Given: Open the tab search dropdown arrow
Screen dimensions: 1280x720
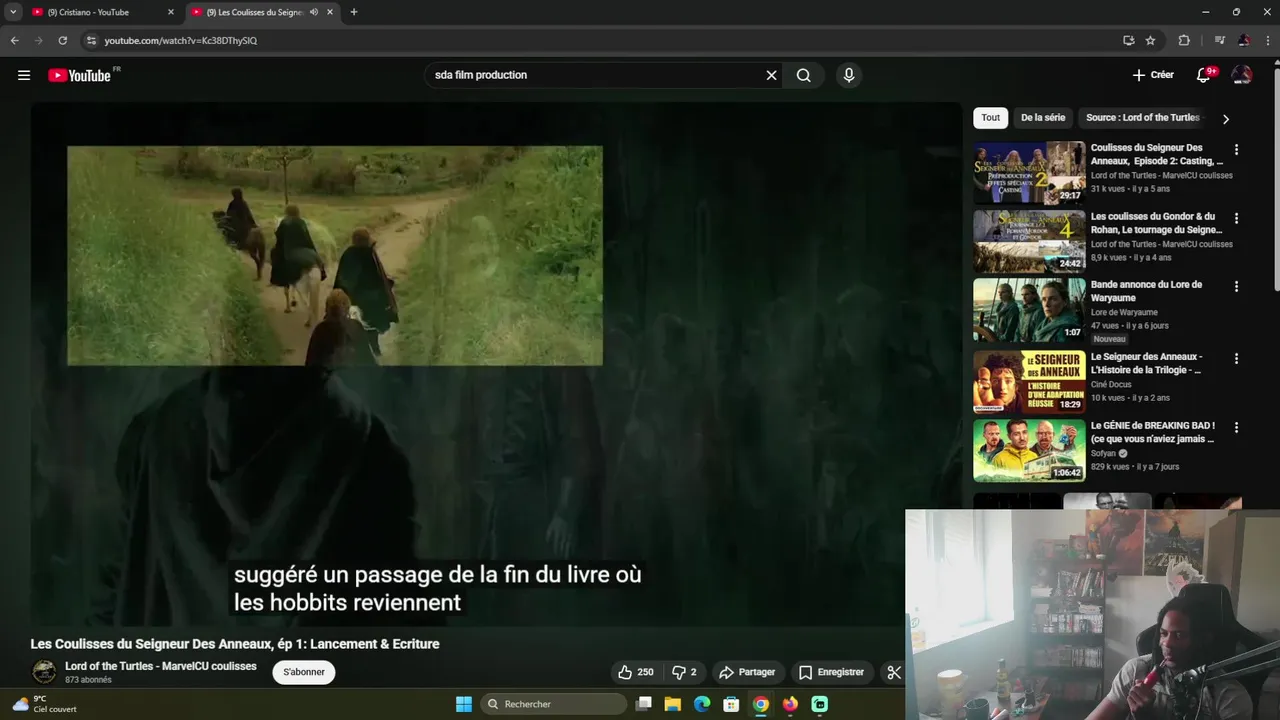Looking at the screenshot, I should tap(13, 12).
